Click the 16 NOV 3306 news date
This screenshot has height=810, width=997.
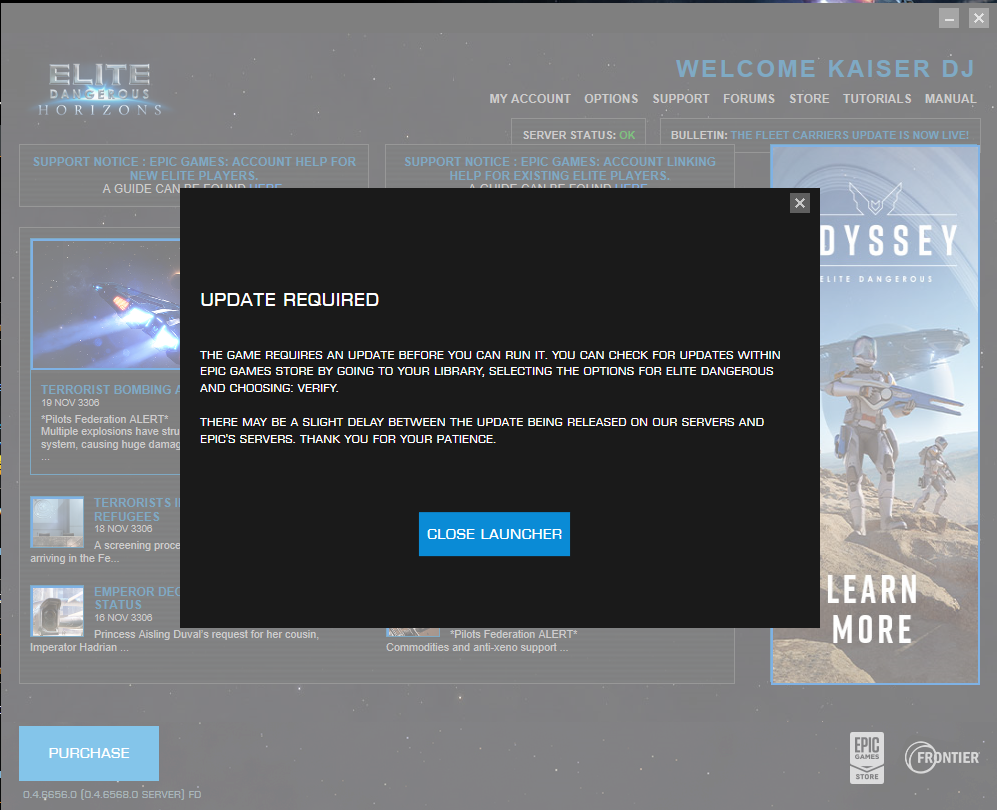pos(123,617)
